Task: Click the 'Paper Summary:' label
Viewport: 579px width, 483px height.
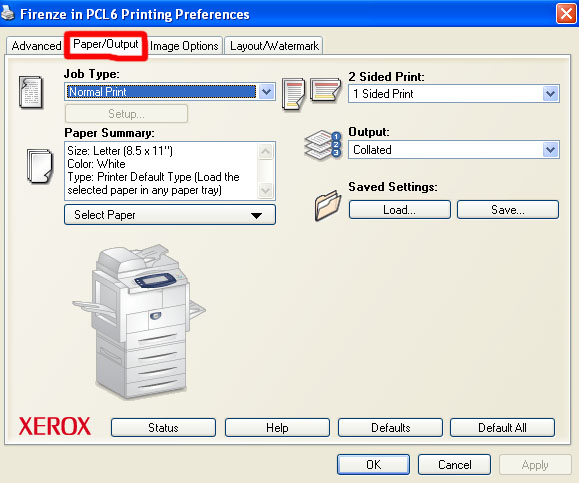Action: pyautogui.click(x=110, y=133)
